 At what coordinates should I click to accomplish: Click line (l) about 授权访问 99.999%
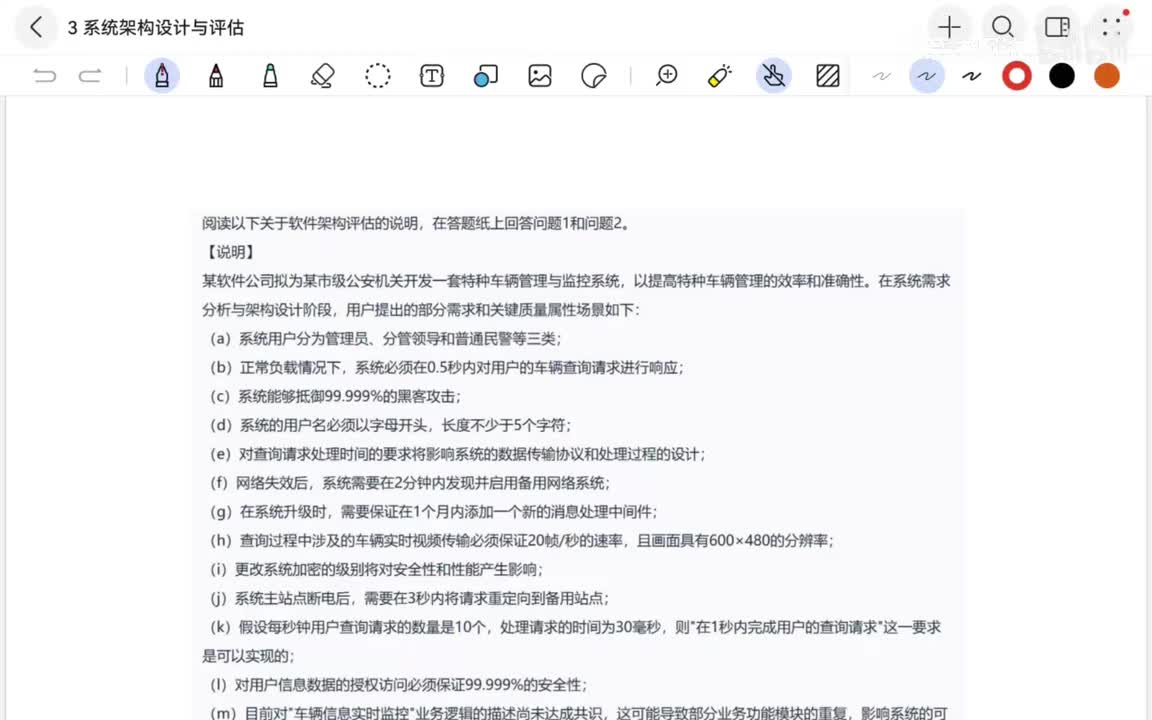[398, 685]
